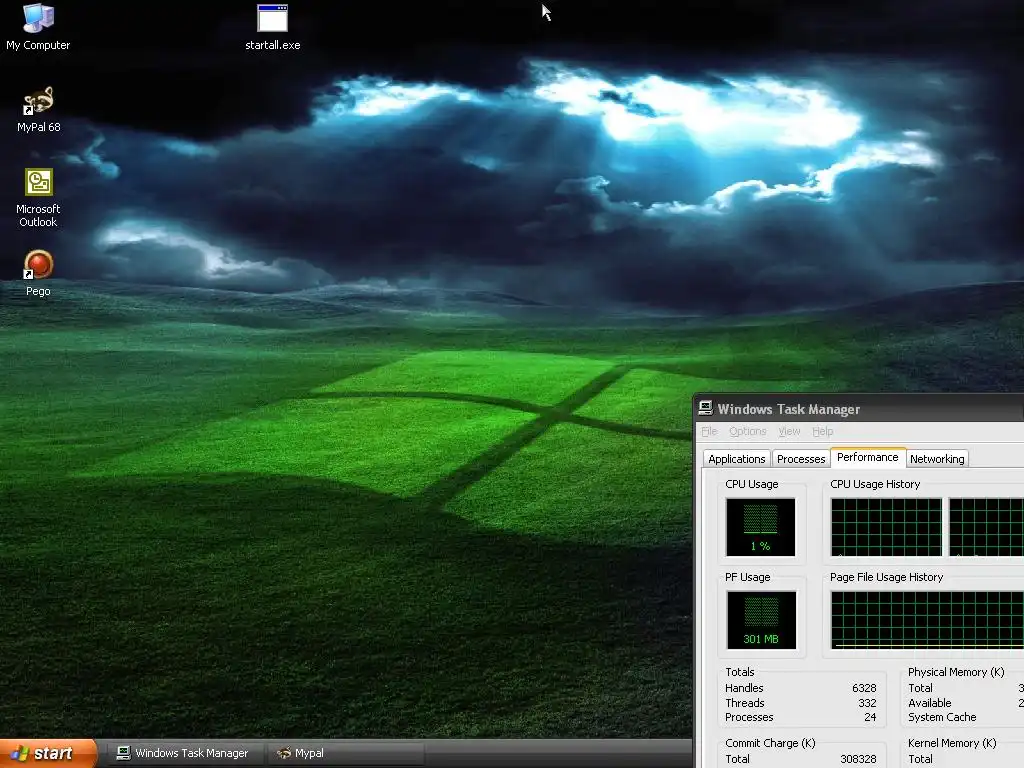This screenshot has width=1024, height=768.
Task: Select the Performance tab
Action: (x=868, y=457)
